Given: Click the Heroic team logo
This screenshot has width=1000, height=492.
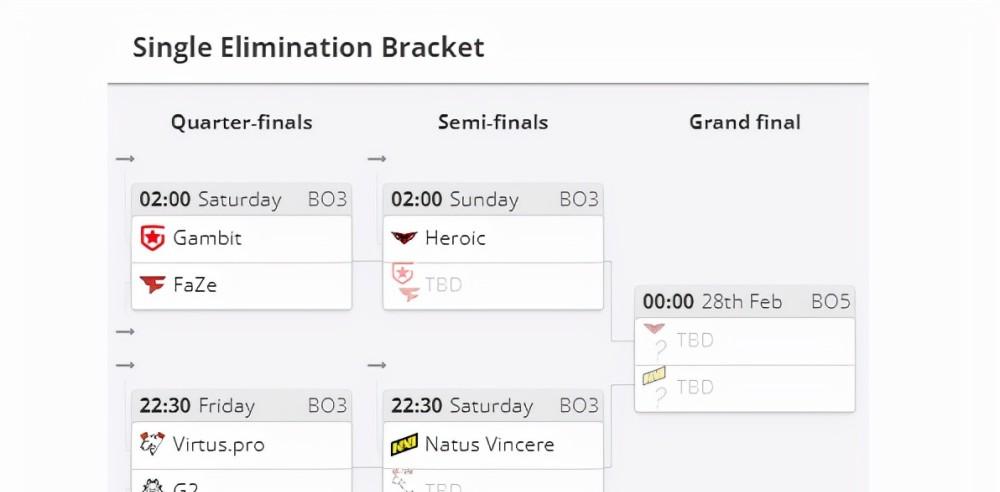Looking at the screenshot, I should tap(404, 238).
